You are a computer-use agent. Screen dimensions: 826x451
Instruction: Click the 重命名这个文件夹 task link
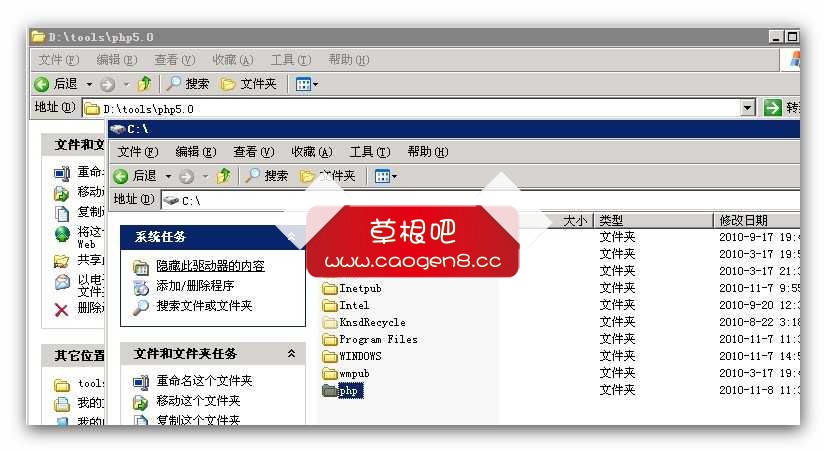point(204,381)
